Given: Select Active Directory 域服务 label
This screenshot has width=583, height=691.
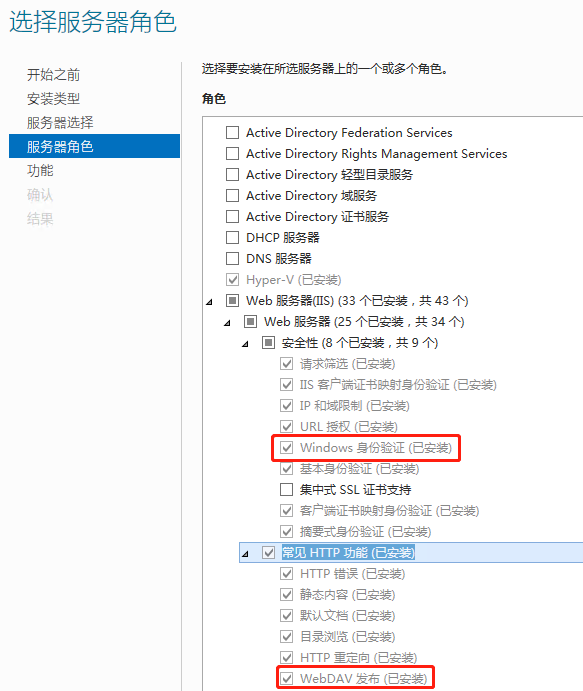Looking at the screenshot, I should [x=311, y=196].
